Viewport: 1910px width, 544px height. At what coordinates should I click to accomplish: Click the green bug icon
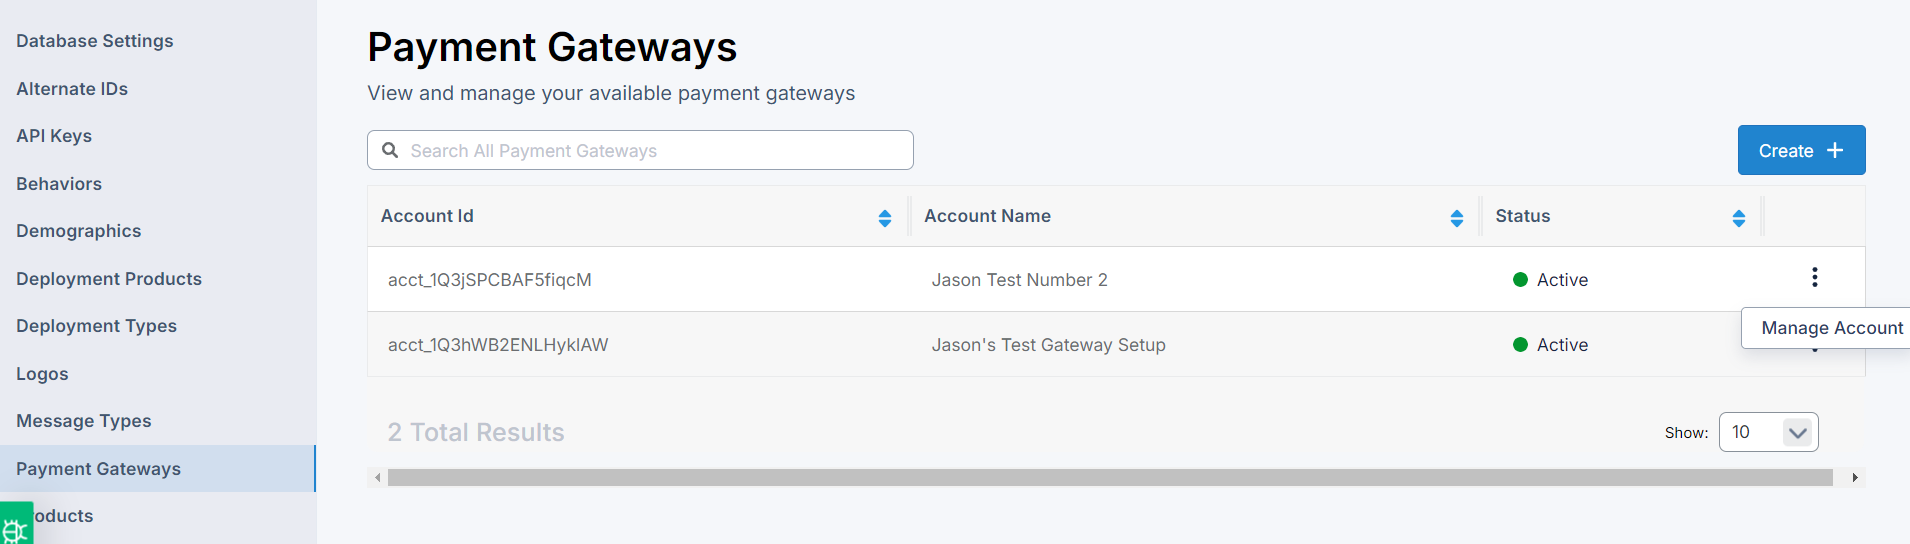pos(16,525)
